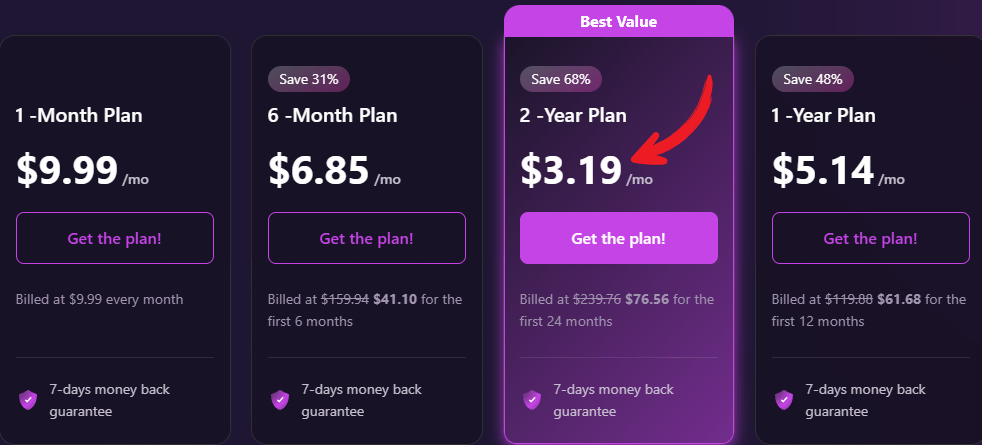The width and height of the screenshot is (982, 445).
Task: Click the Save 31% badge
Action: (309, 78)
